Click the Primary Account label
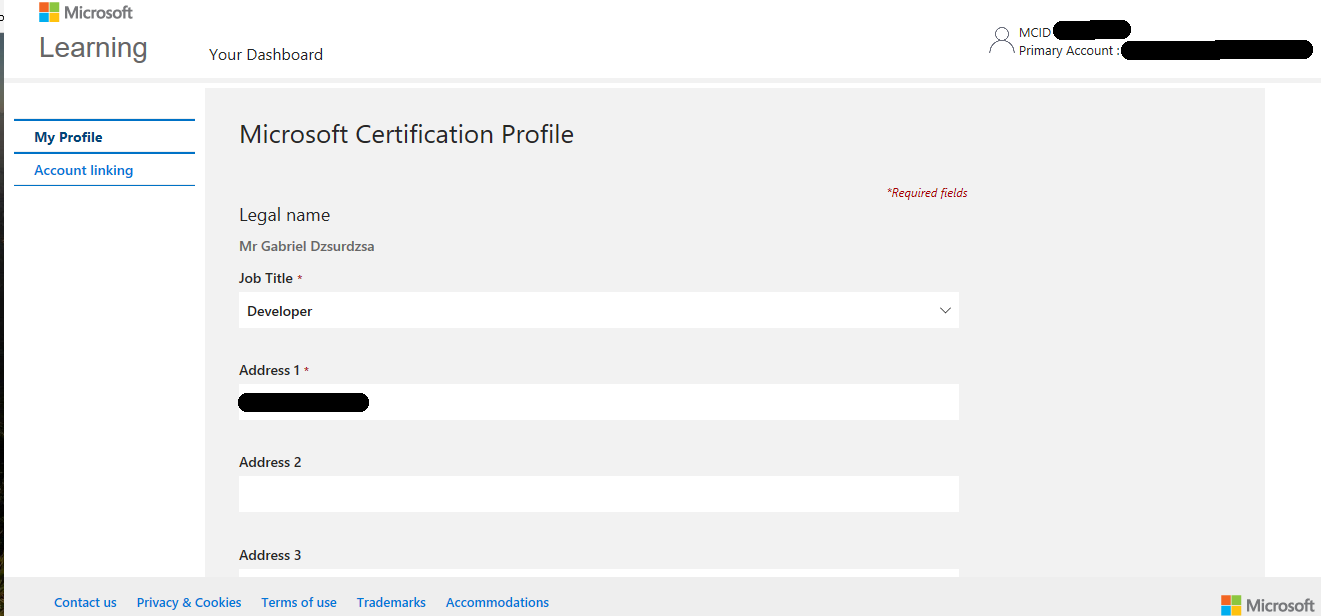 point(1069,51)
